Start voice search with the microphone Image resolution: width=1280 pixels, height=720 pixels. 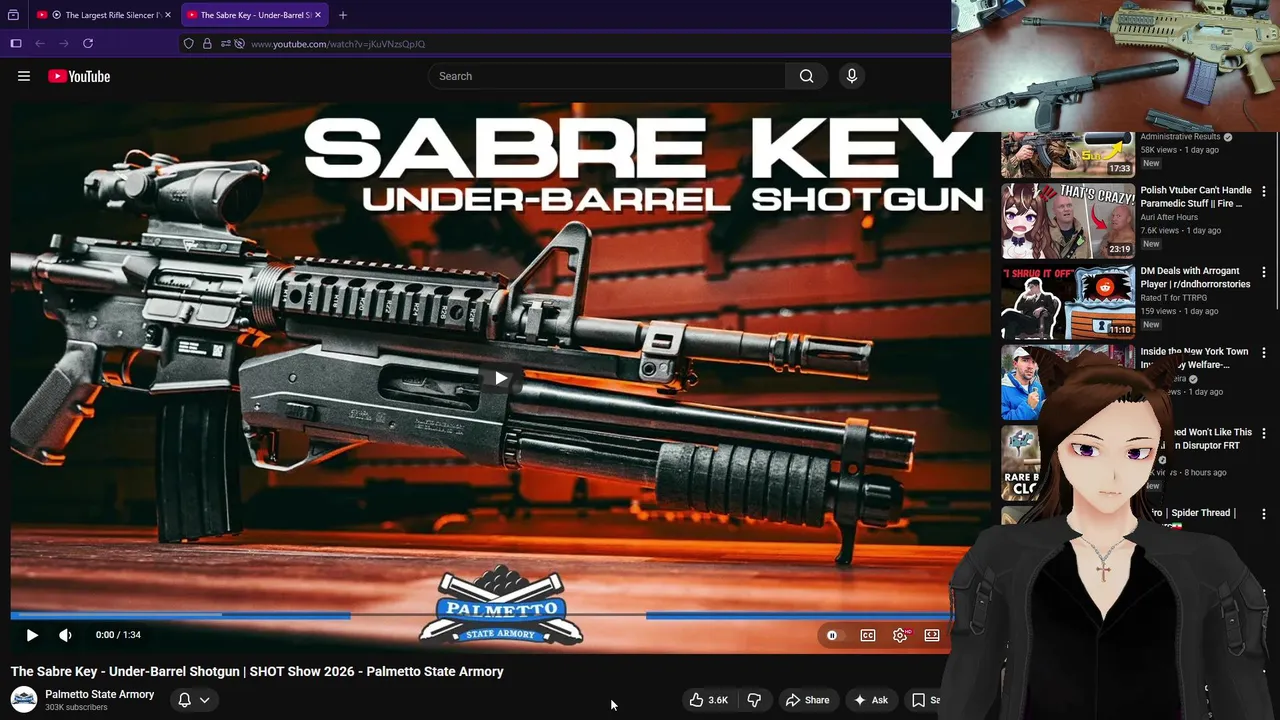tap(851, 76)
